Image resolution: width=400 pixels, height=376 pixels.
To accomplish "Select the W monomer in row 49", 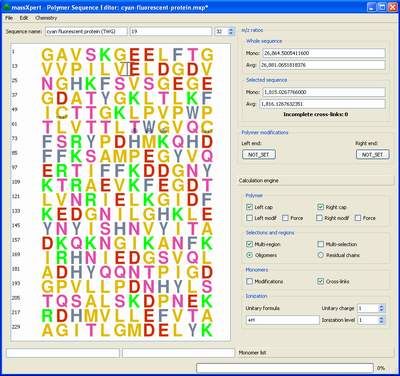I will 192,113.
